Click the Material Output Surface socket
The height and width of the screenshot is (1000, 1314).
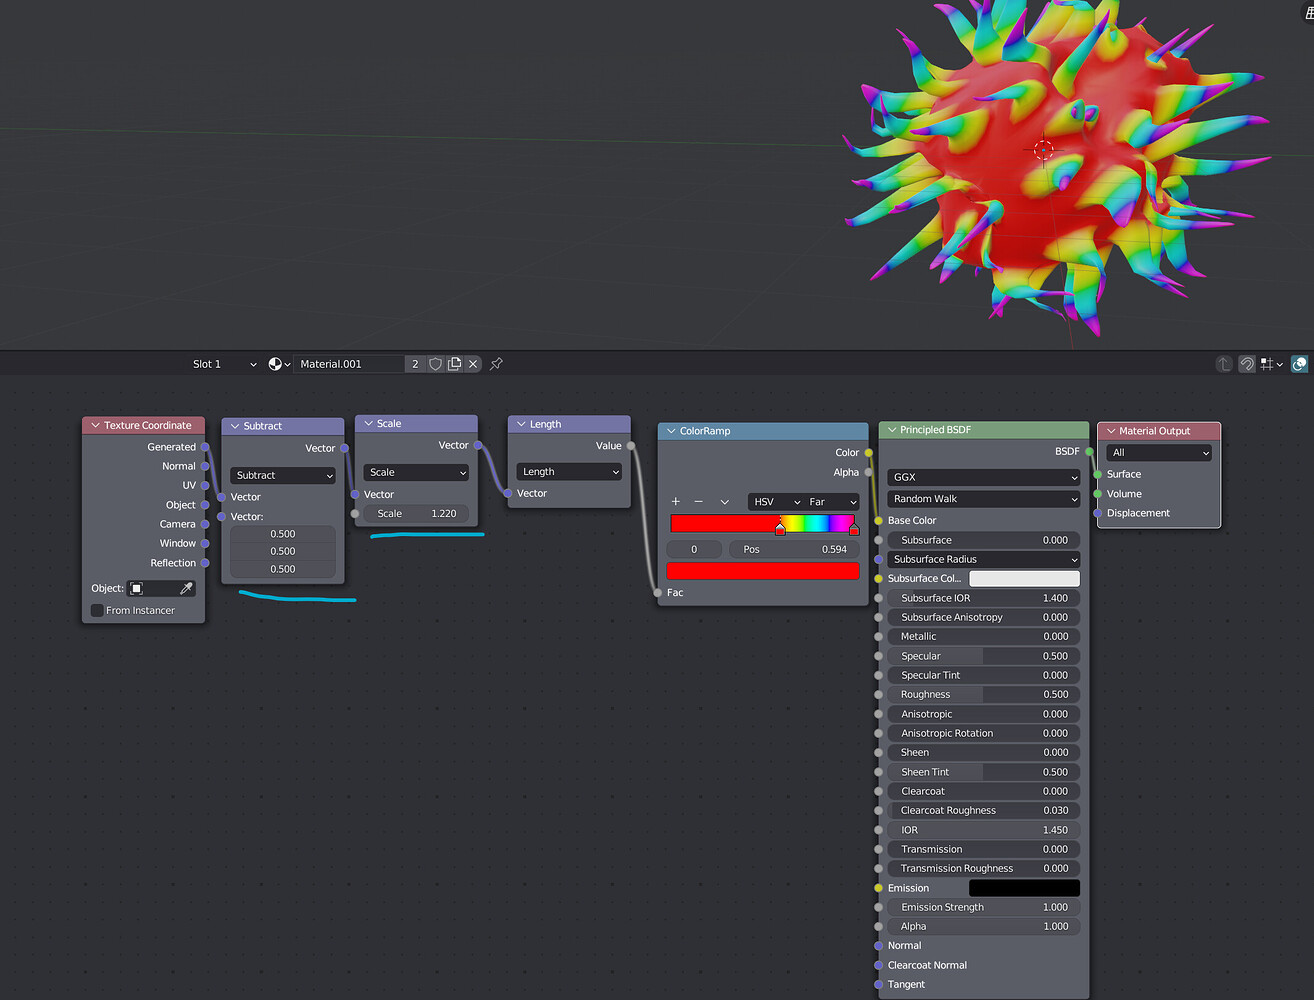coord(1098,474)
